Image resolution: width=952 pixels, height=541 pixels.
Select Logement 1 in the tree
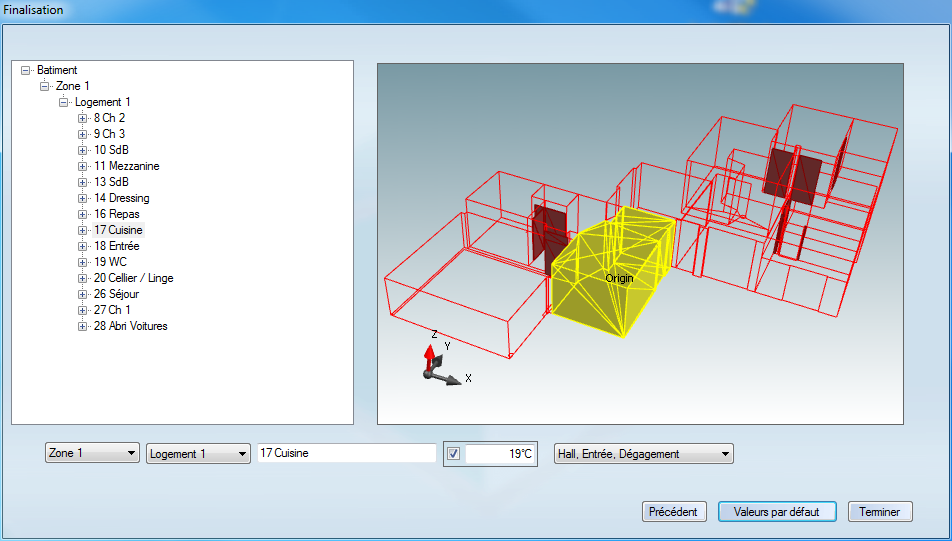(x=103, y=102)
